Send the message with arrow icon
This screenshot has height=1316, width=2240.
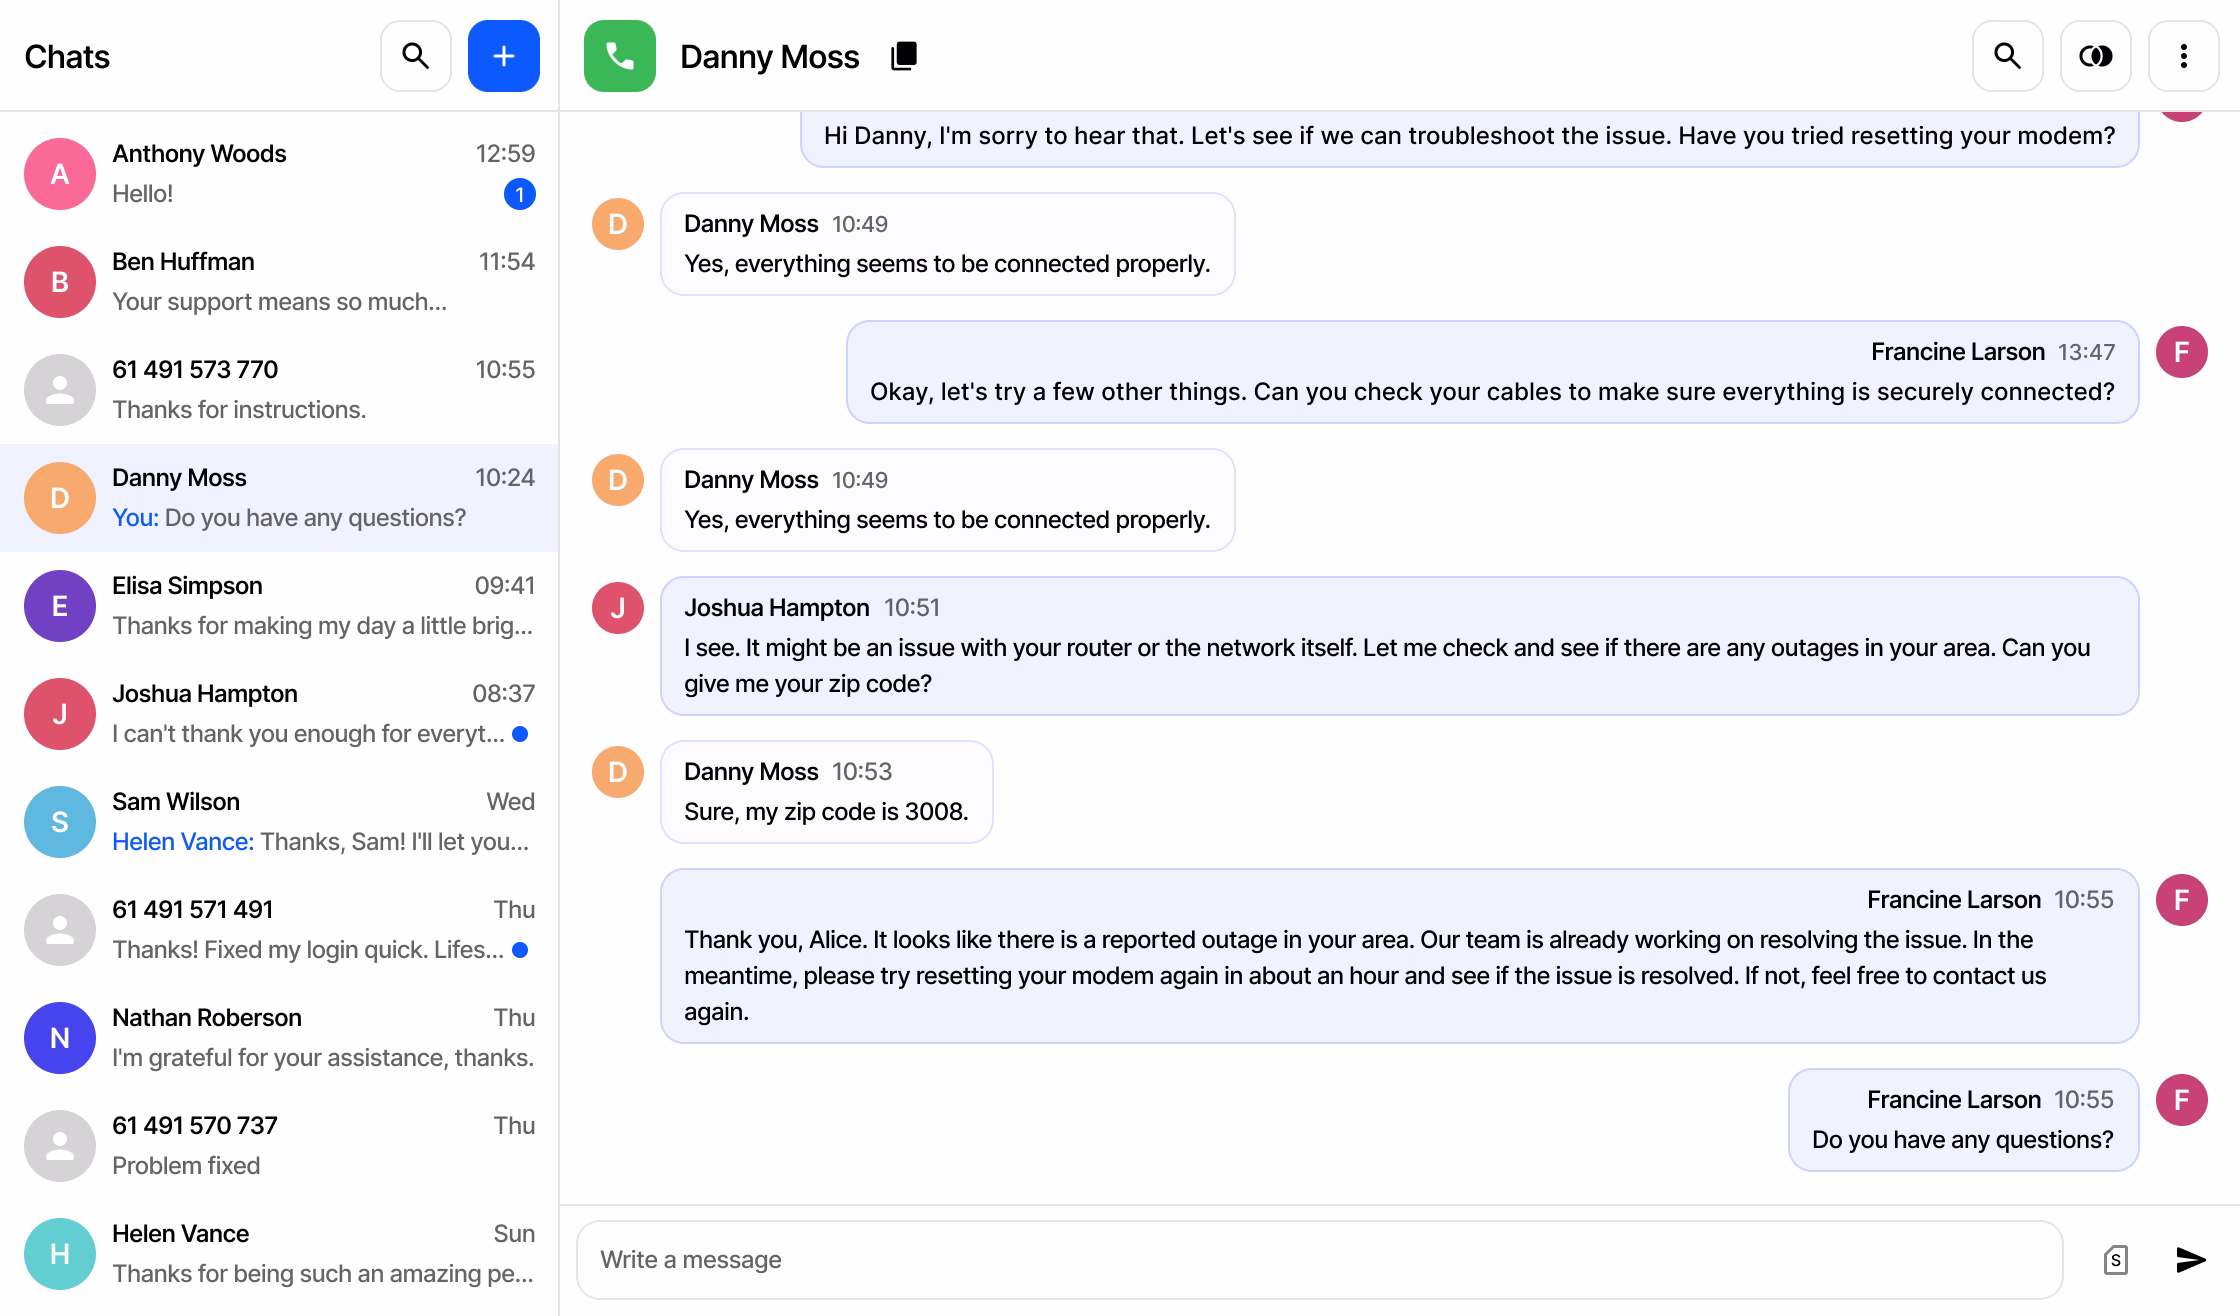(x=2190, y=1260)
